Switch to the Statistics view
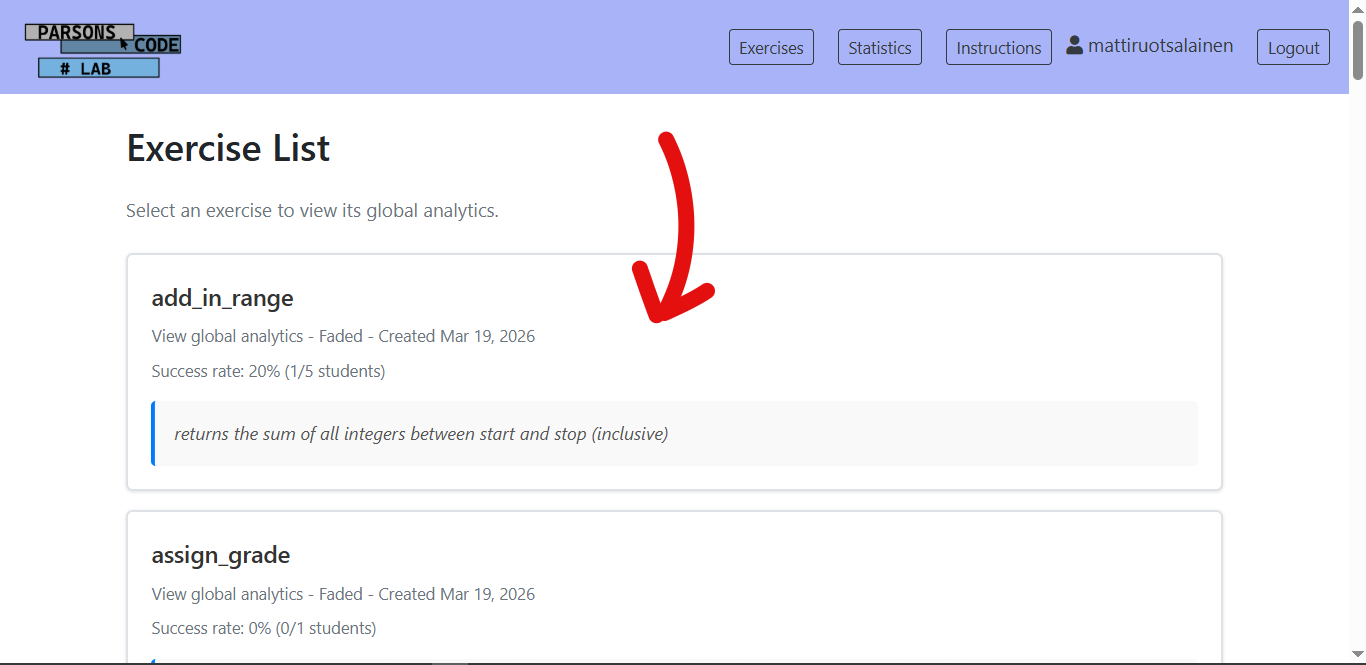This screenshot has height=665, width=1366. [879, 47]
